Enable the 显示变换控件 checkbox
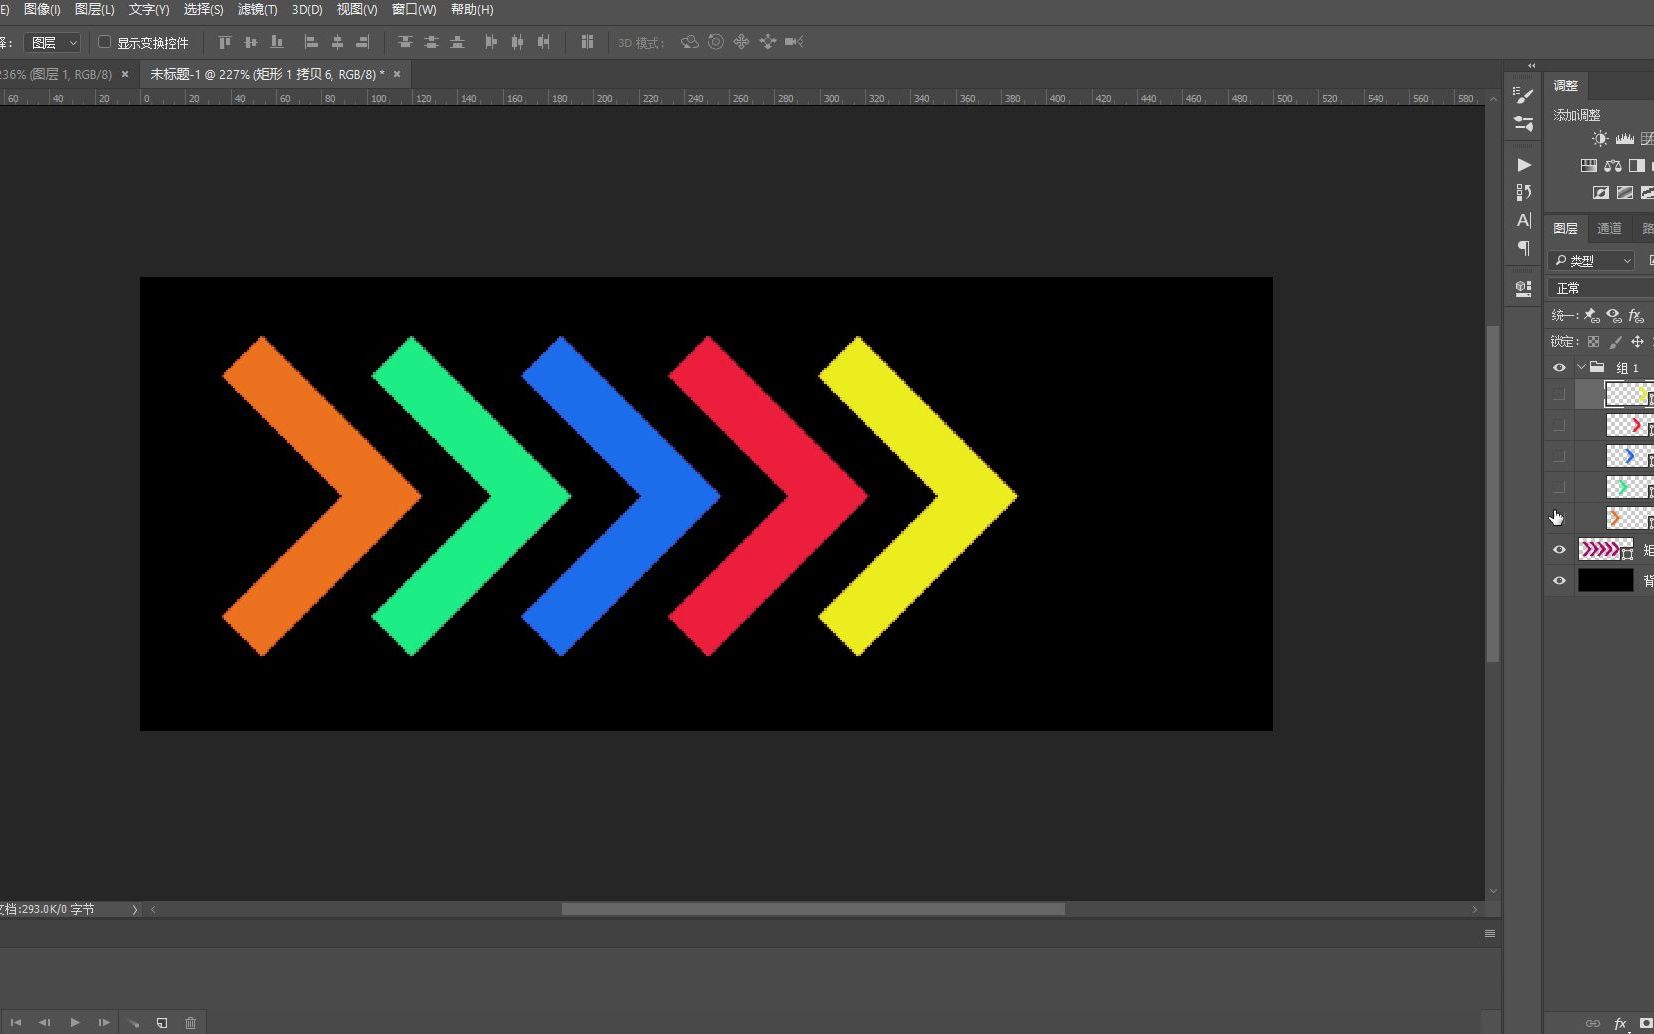 point(104,42)
